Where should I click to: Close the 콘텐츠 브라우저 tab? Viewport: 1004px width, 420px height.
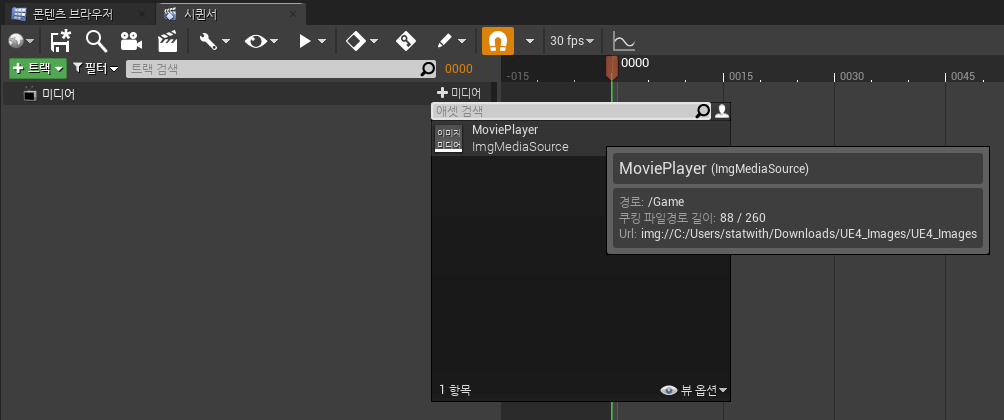pyautogui.click(x=141, y=14)
